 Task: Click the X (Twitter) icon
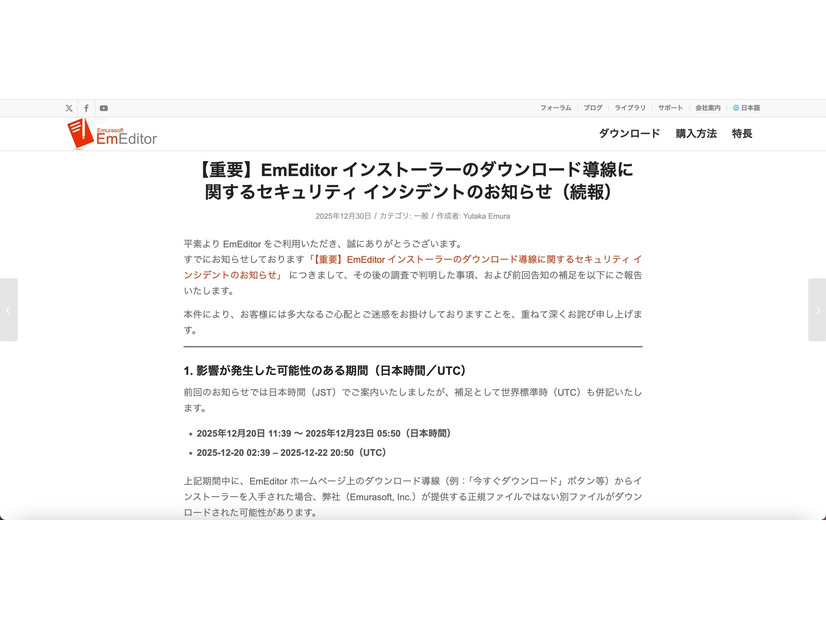pyautogui.click(x=68, y=107)
